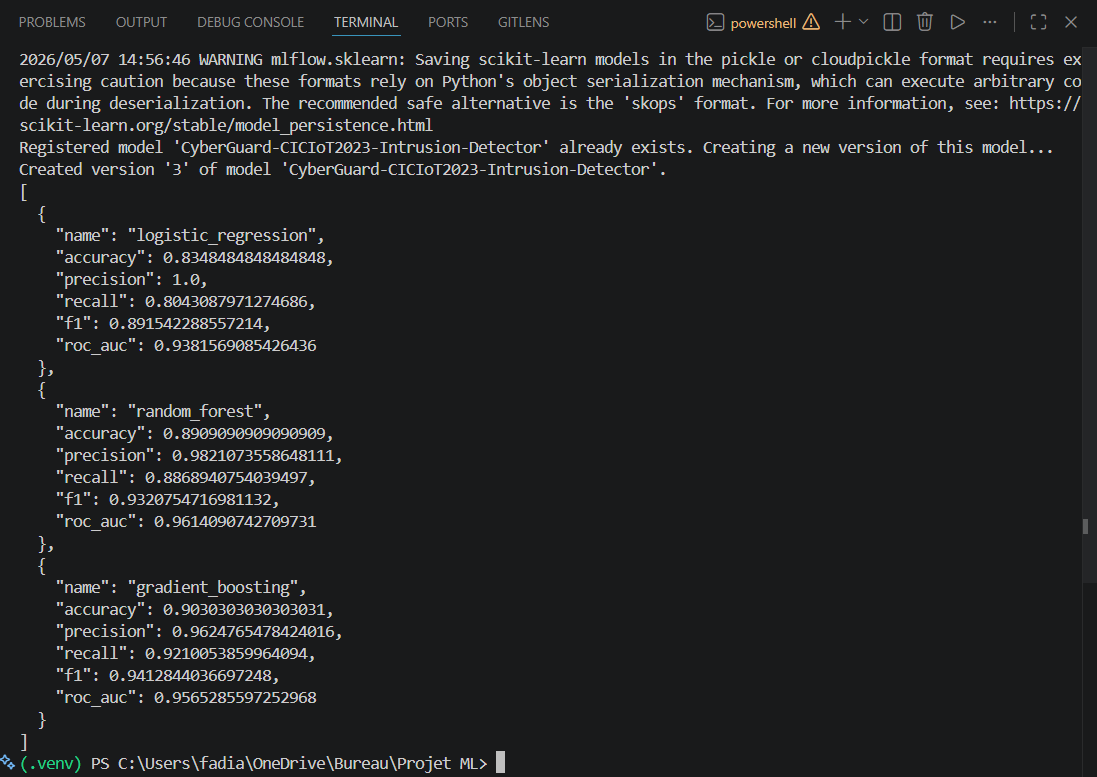
Task: Click the (.venv) prompt text
Action: pos(50,763)
